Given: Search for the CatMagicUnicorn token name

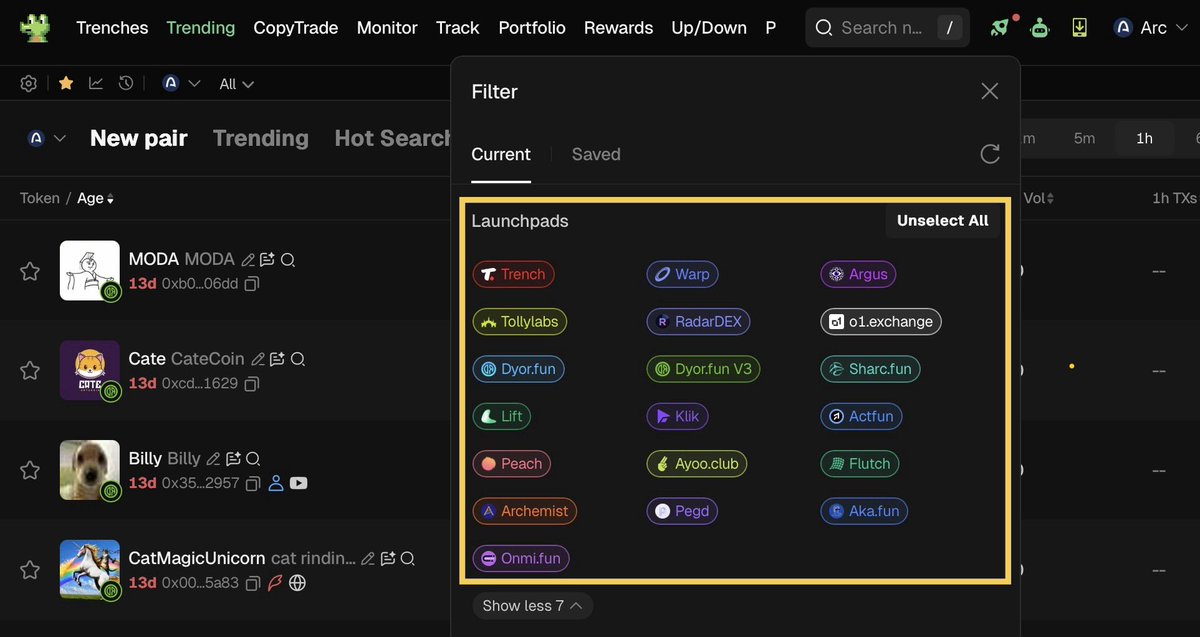Looking at the screenshot, I should 408,558.
